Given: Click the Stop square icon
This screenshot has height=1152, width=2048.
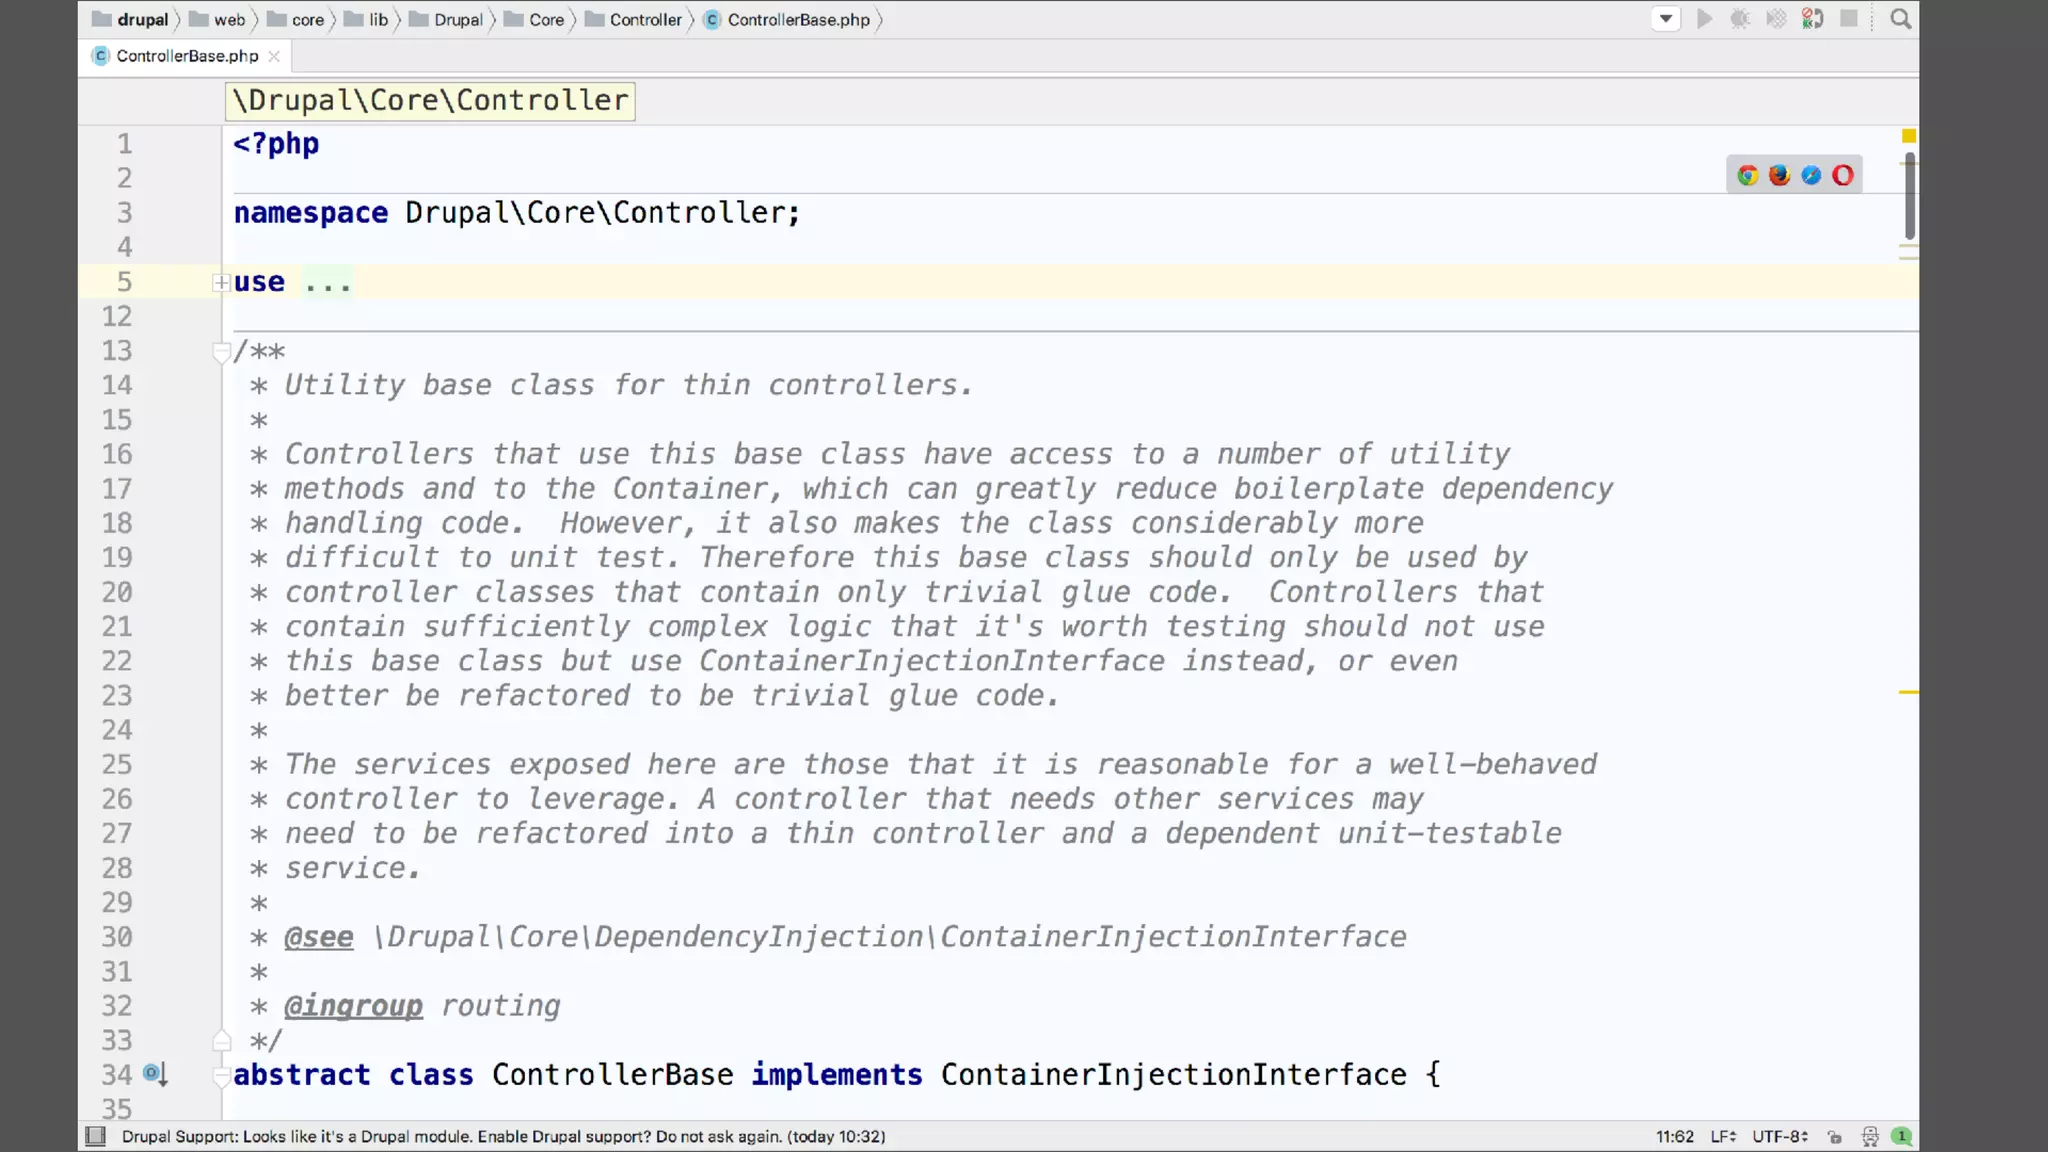Looking at the screenshot, I should click(1849, 19).
